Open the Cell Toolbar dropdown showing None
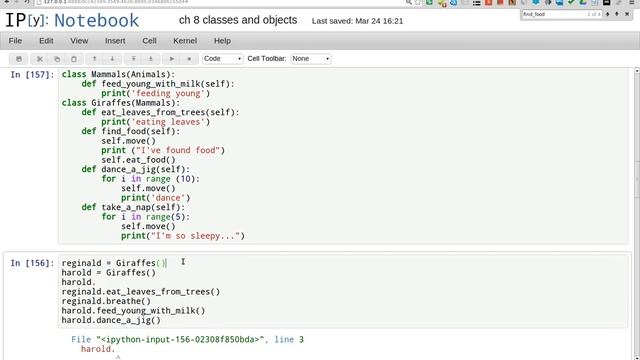The image size is (640, 360). 311,59
